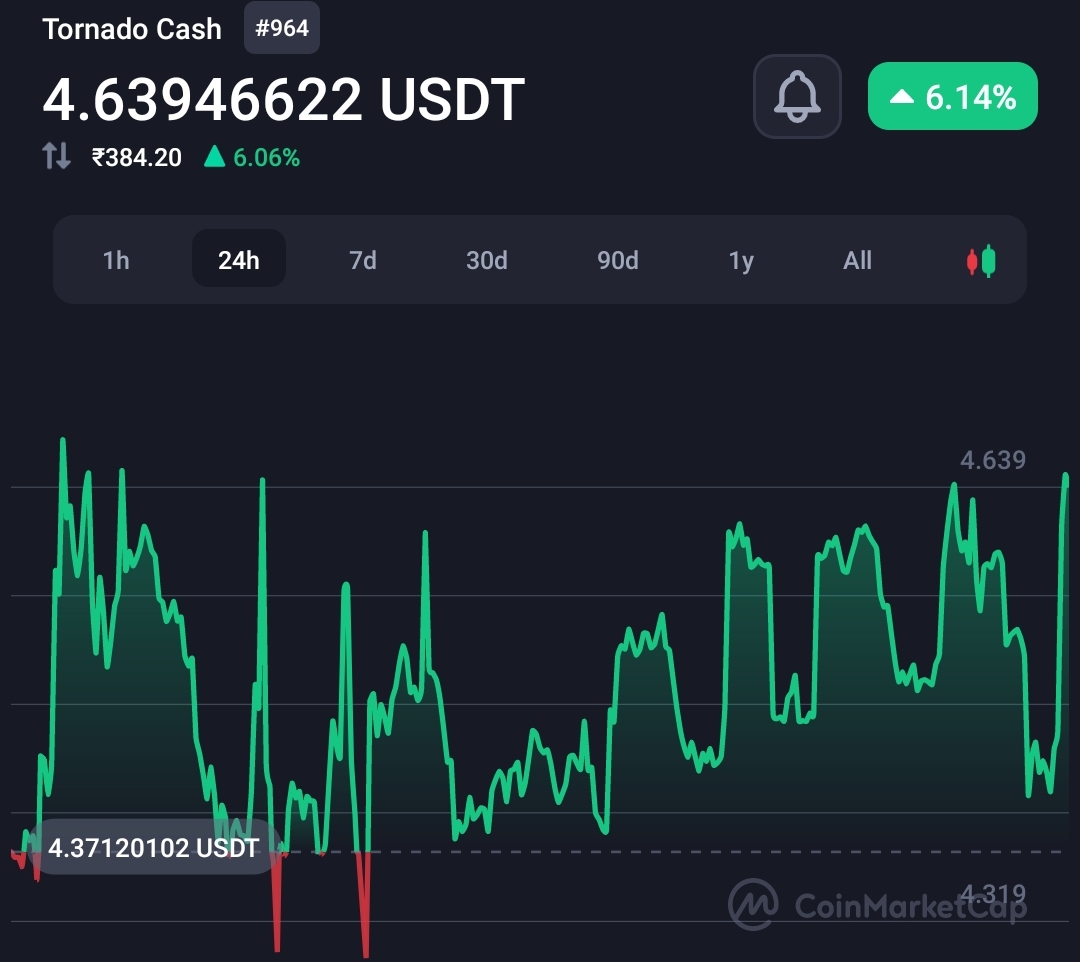Image resolution: width=1080 pixels, height=962 pixels.
Task: Select the 30d time range
Action: [x=486, y=260]
